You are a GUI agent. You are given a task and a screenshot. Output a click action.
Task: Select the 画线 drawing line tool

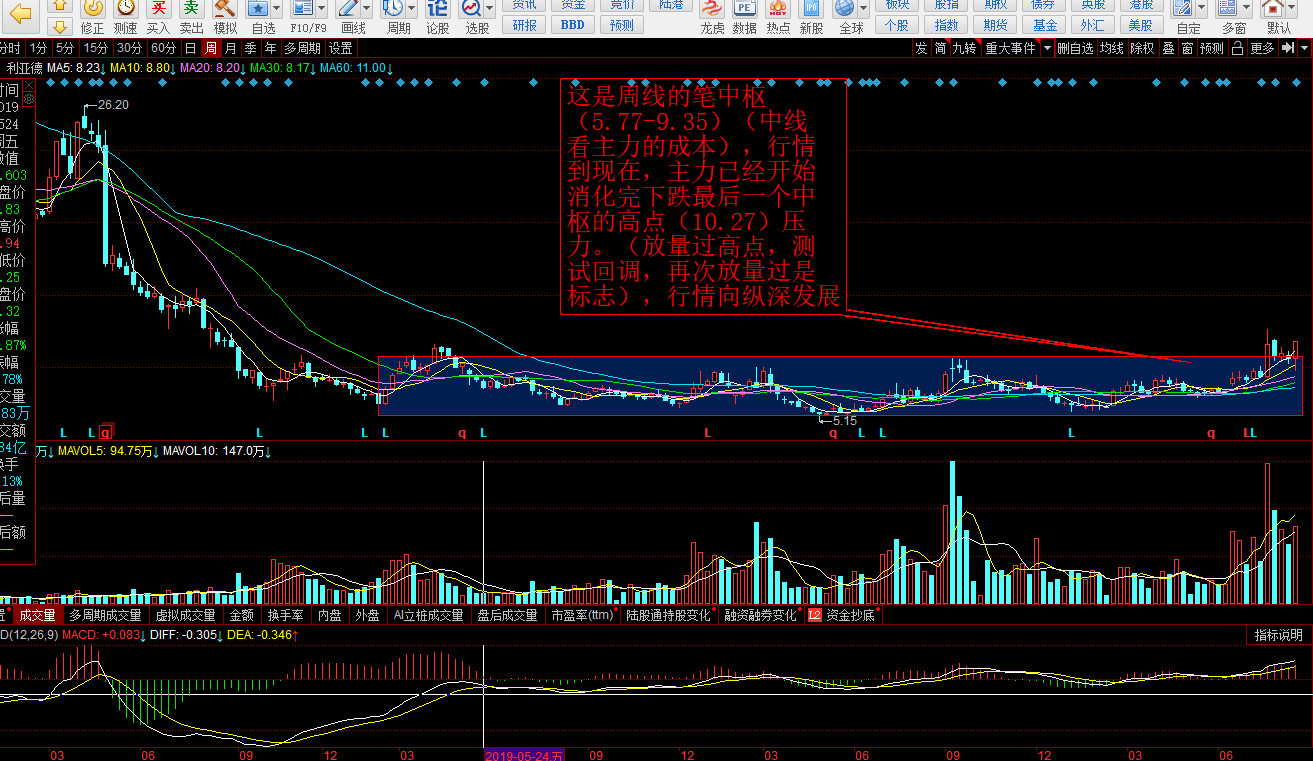(349, 8)
